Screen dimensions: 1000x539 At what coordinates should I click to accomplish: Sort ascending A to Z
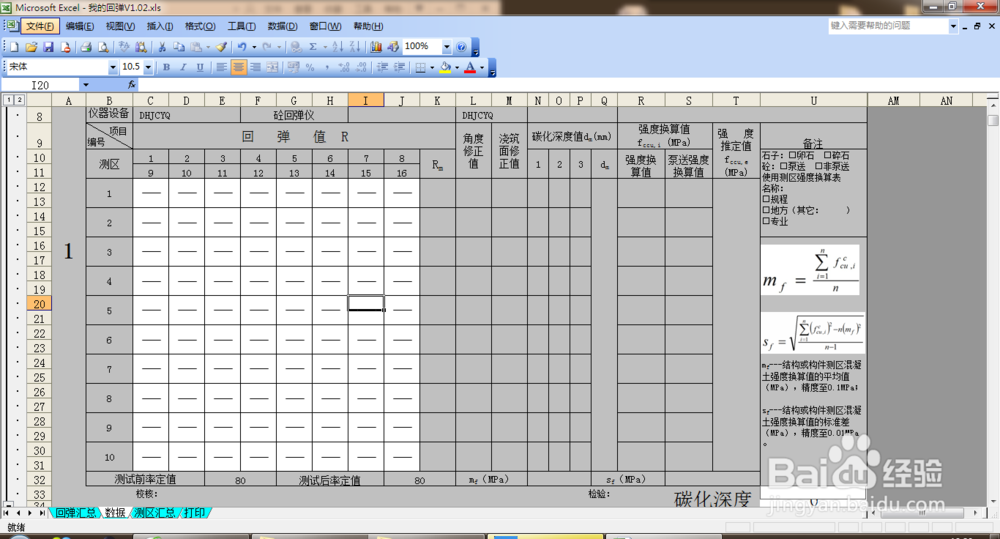click(338, 47)
